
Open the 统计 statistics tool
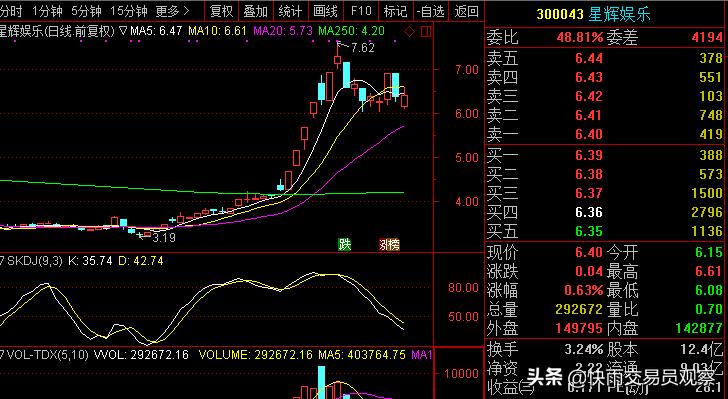291,11
